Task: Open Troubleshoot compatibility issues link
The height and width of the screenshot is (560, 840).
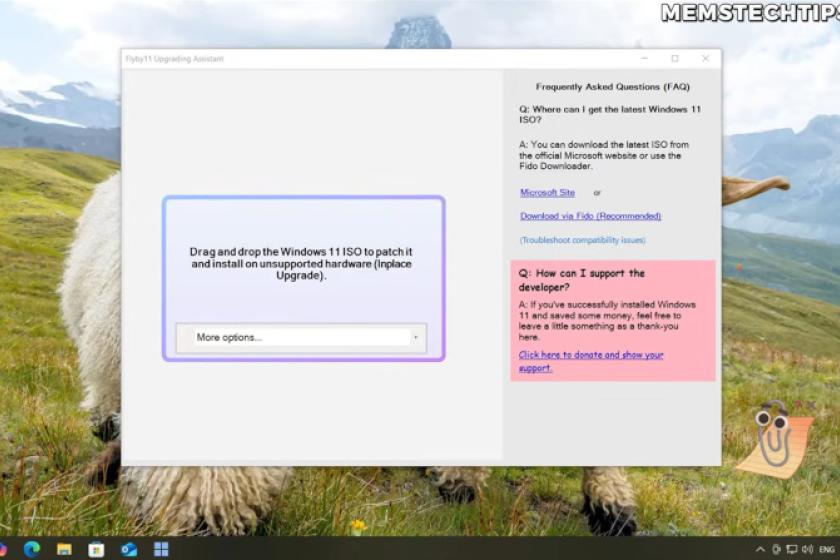Action: pyautogui.click(x=582, y=240)
